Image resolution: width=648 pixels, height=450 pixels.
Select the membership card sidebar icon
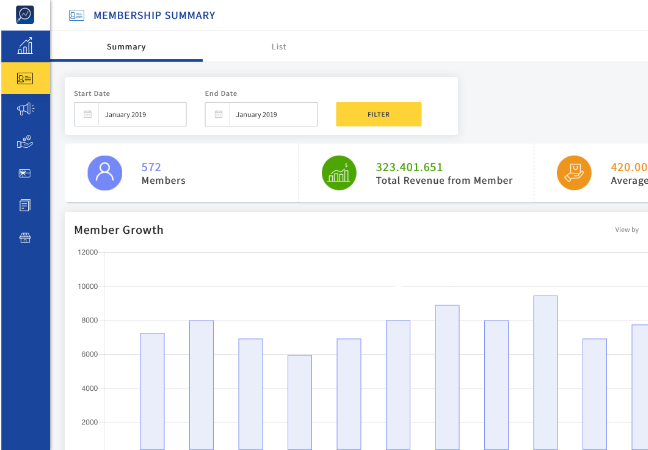click(x=25, y=78)
